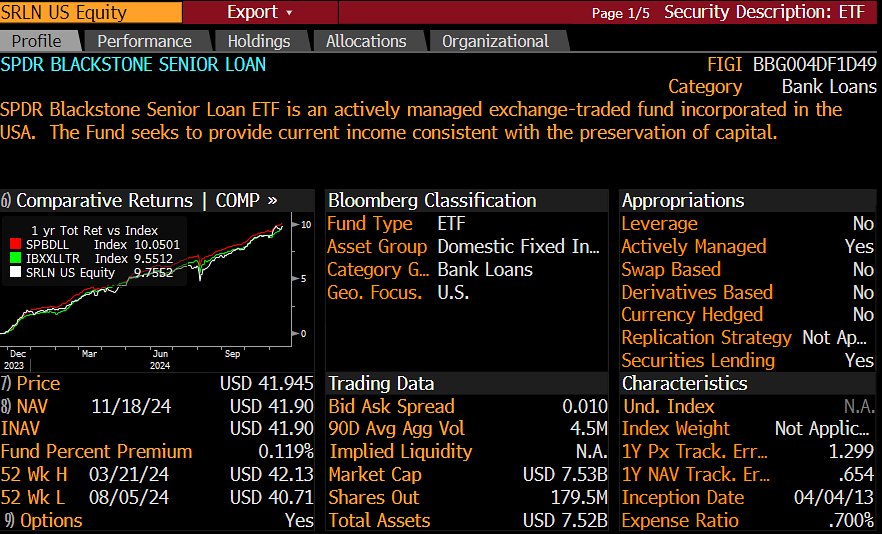Screen dimensions: 882x534
Task: Click the Securities Lending Yes value
Action: click(x=859, y=361)
